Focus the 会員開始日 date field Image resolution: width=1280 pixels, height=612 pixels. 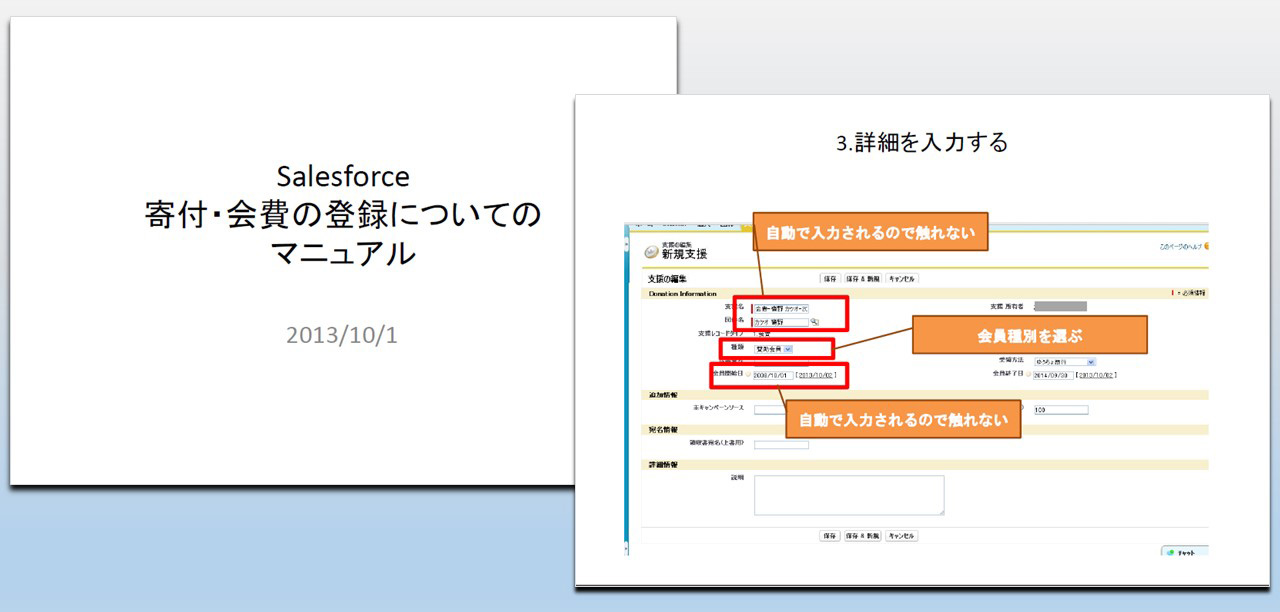coord(773,375)
